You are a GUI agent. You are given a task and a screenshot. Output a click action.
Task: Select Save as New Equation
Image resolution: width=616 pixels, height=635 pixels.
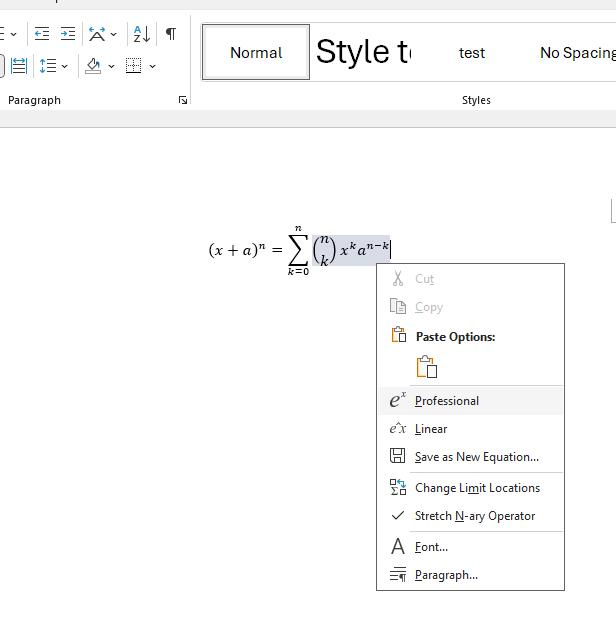click(471, 456)
